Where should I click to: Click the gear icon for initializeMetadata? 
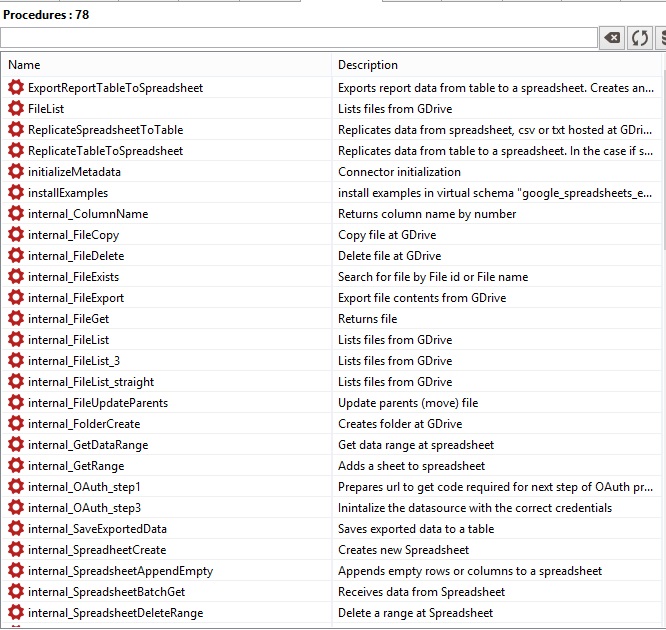pos(16,172)
